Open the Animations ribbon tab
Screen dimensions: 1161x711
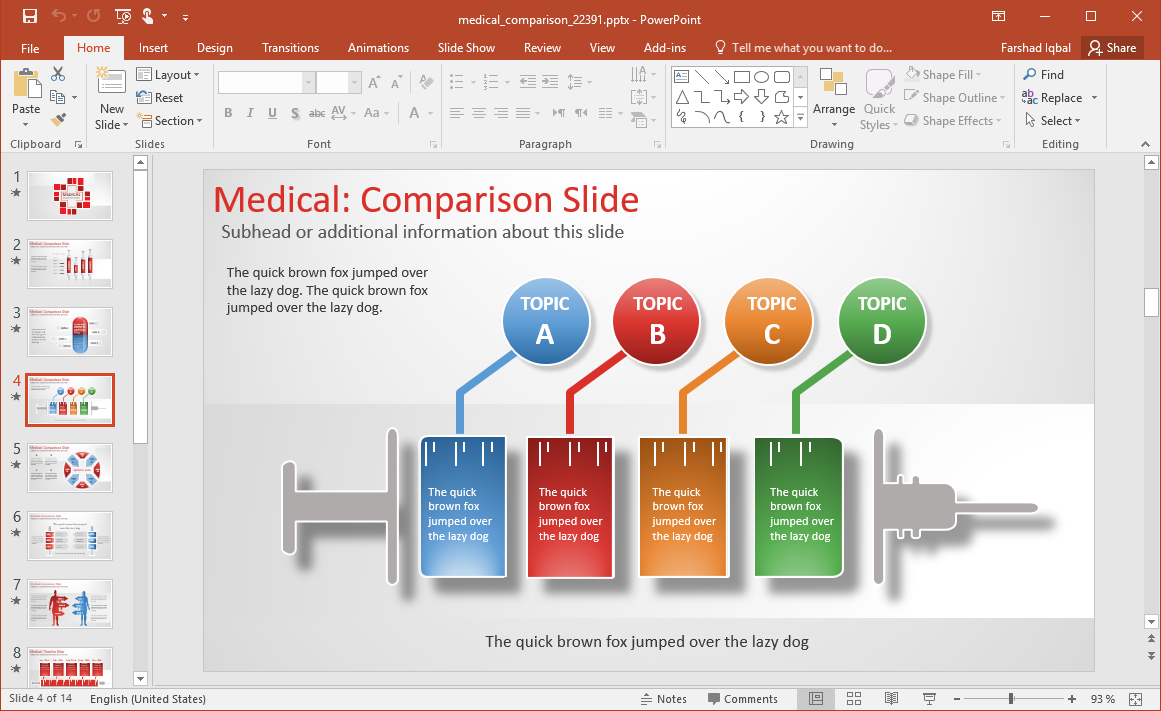378,47
